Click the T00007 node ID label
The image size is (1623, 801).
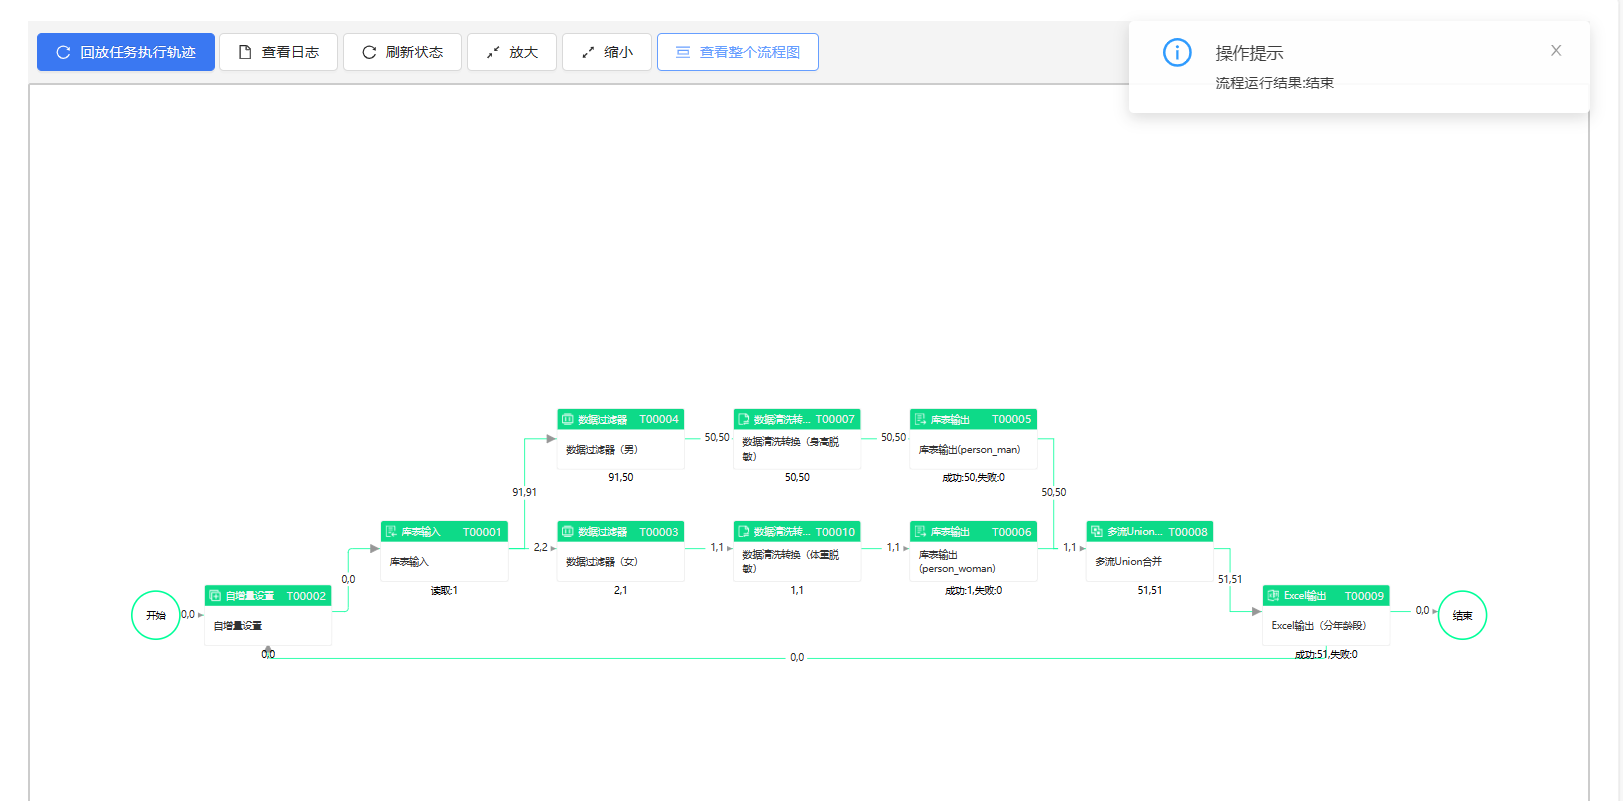pos(835,419)
